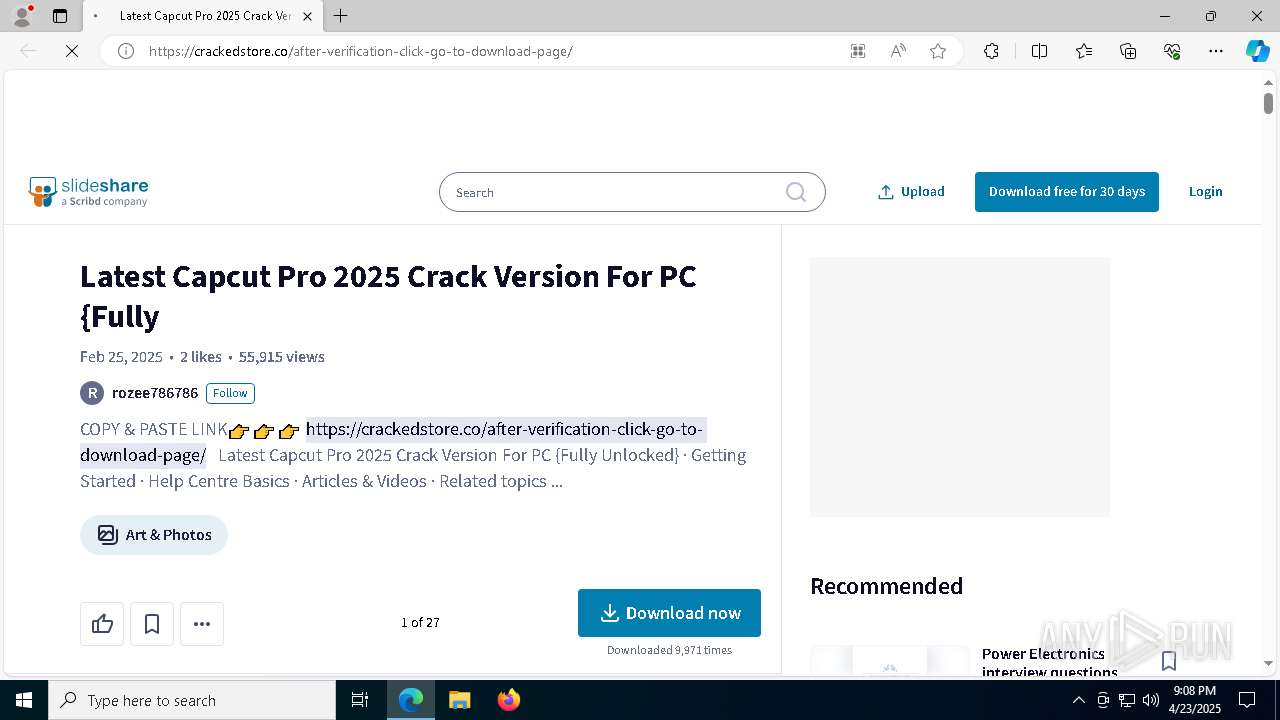Click the Login link
Viewport: 1280px width, 720px height.
coord(1205,192)
